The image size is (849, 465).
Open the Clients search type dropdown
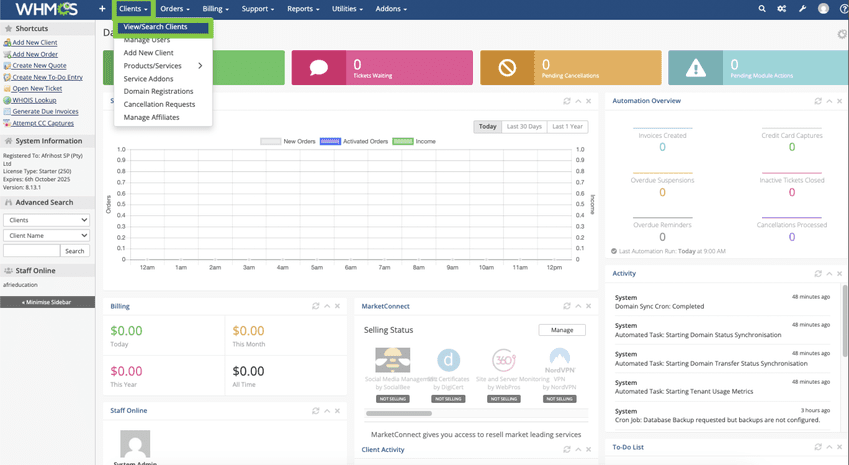46,220
